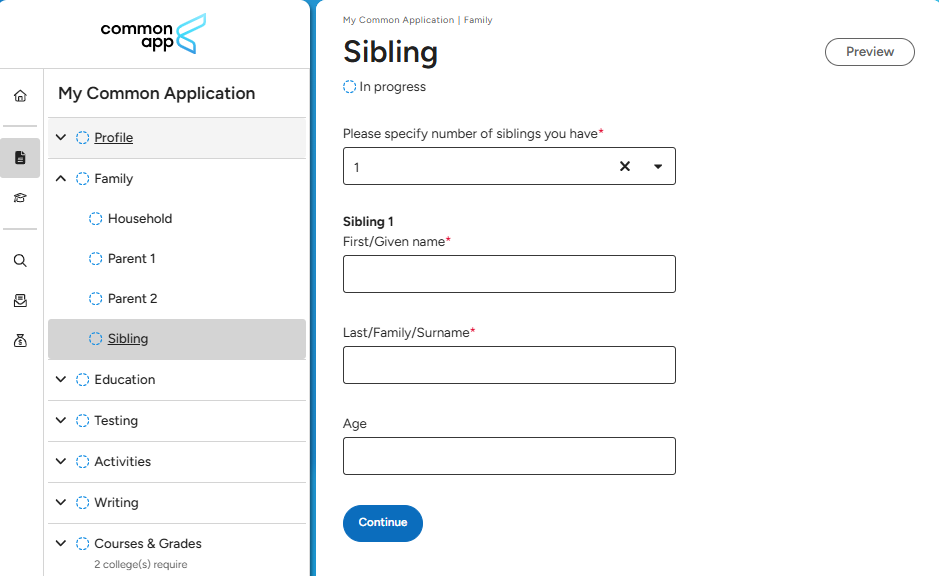Expand the Testing section
939x576 pixels.
(x=61, y=420)
